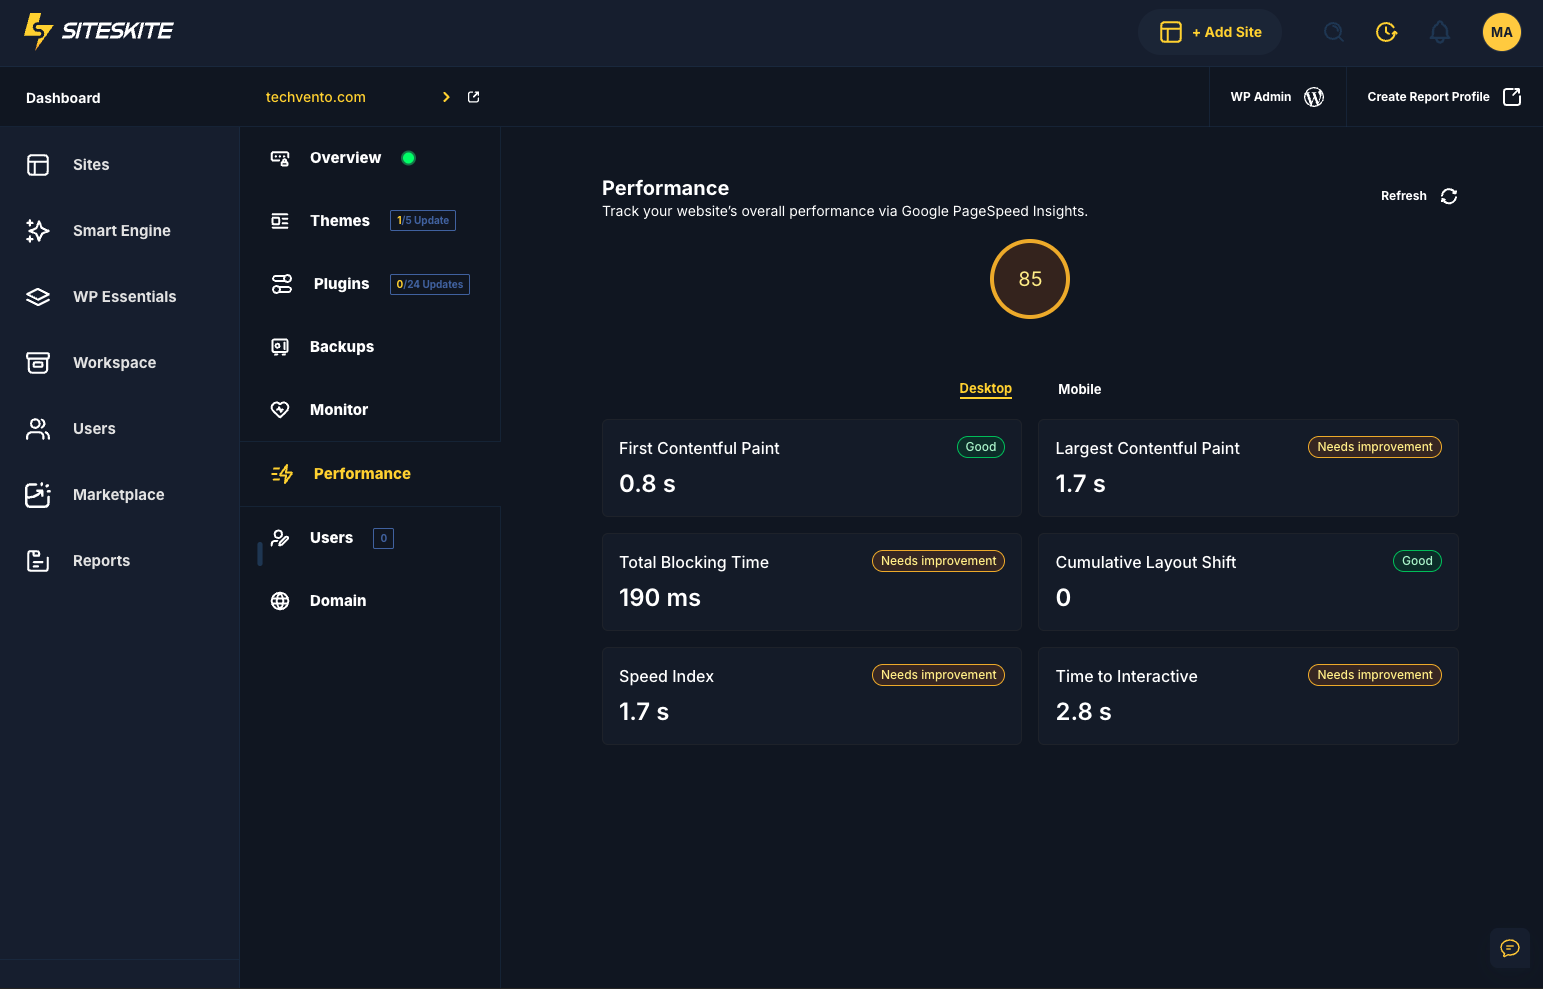Click the WordPress logo icon
Image resolution: width=1543 pixels, height=989 pixels.
[x=1314, y=97]
